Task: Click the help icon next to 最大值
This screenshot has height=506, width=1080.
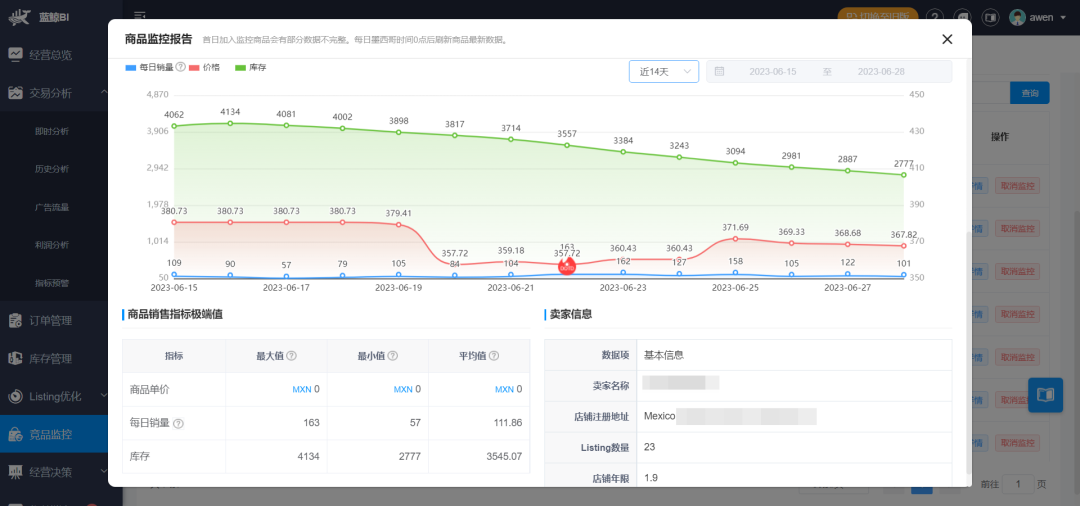Action: pyautogui.click(x=291, y=356)
